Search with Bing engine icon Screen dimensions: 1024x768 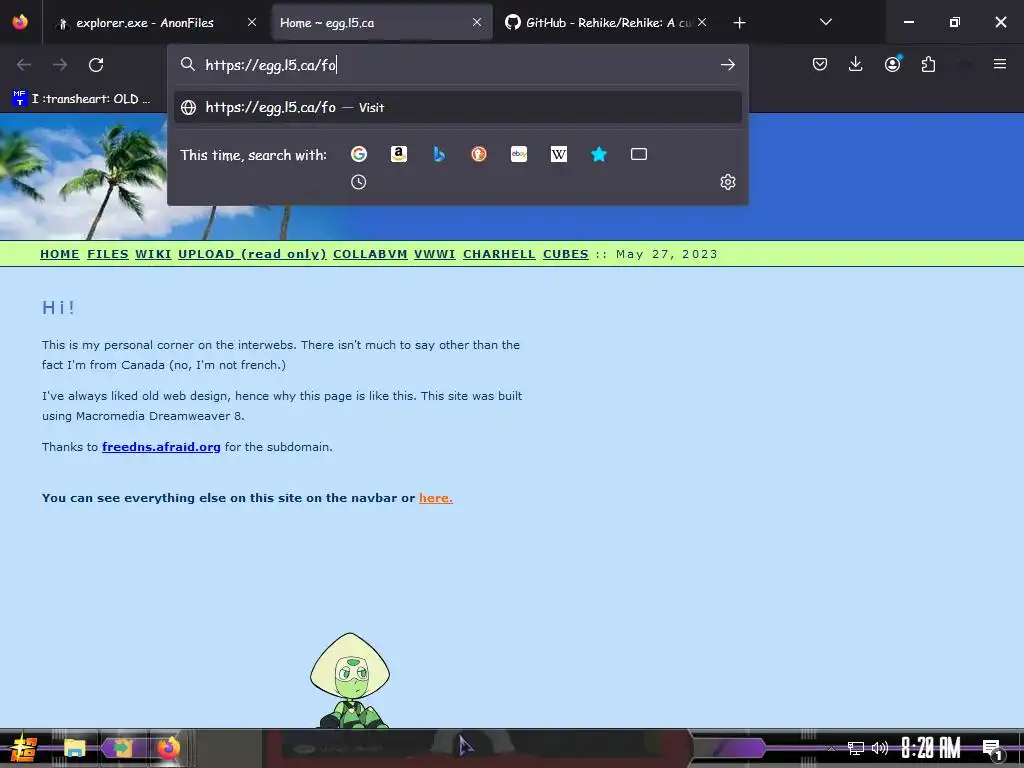click(x=439, y=154)
